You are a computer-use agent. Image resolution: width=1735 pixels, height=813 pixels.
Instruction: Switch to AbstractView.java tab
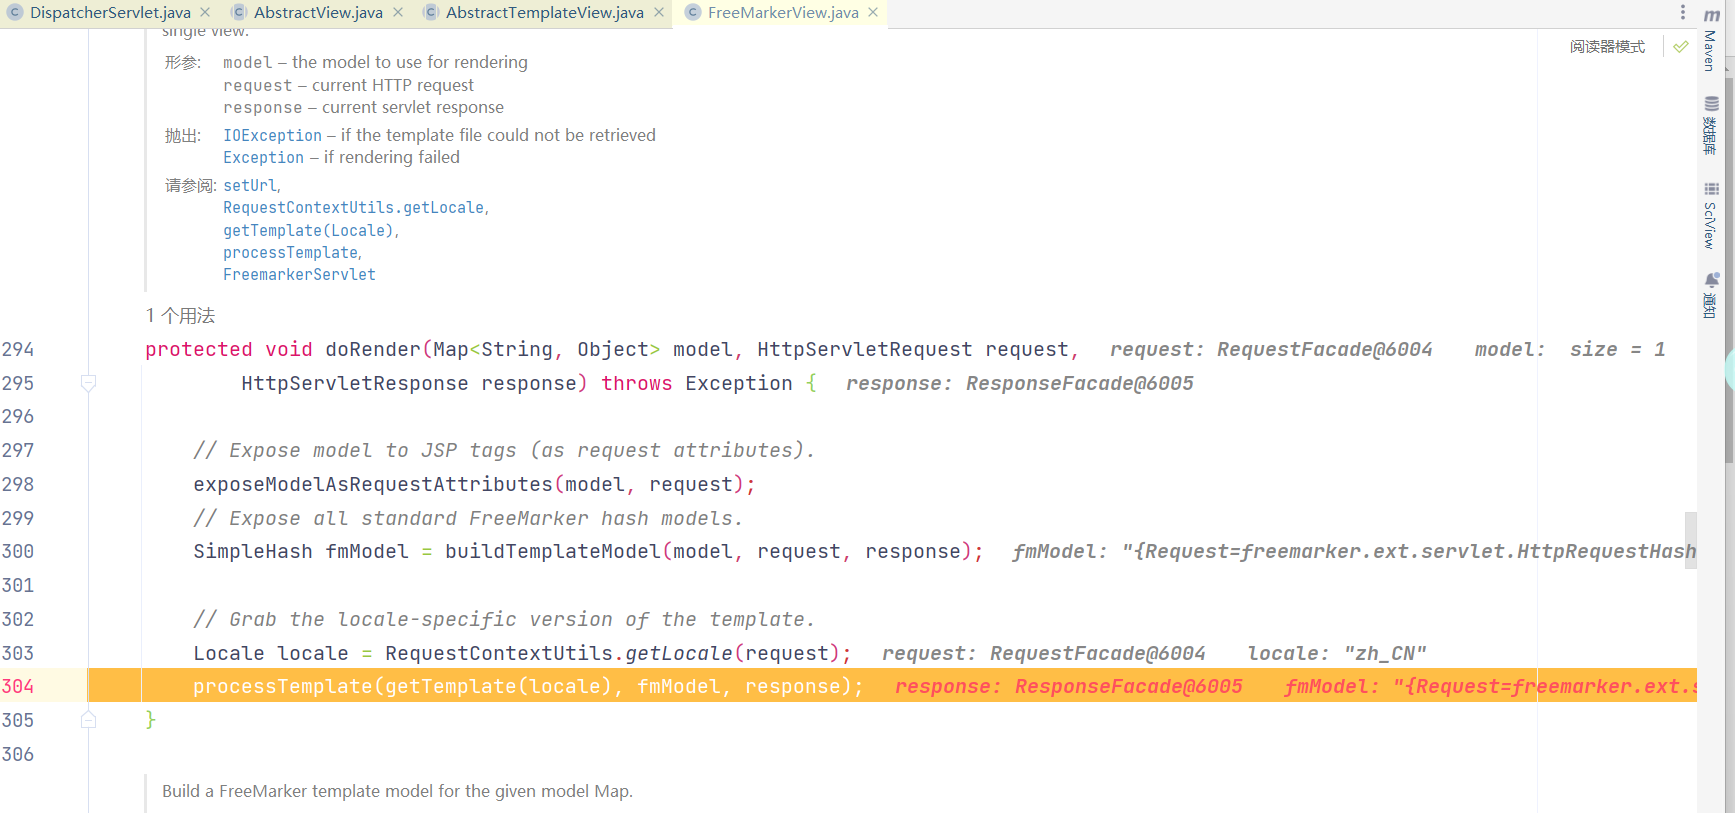(318, 13)
